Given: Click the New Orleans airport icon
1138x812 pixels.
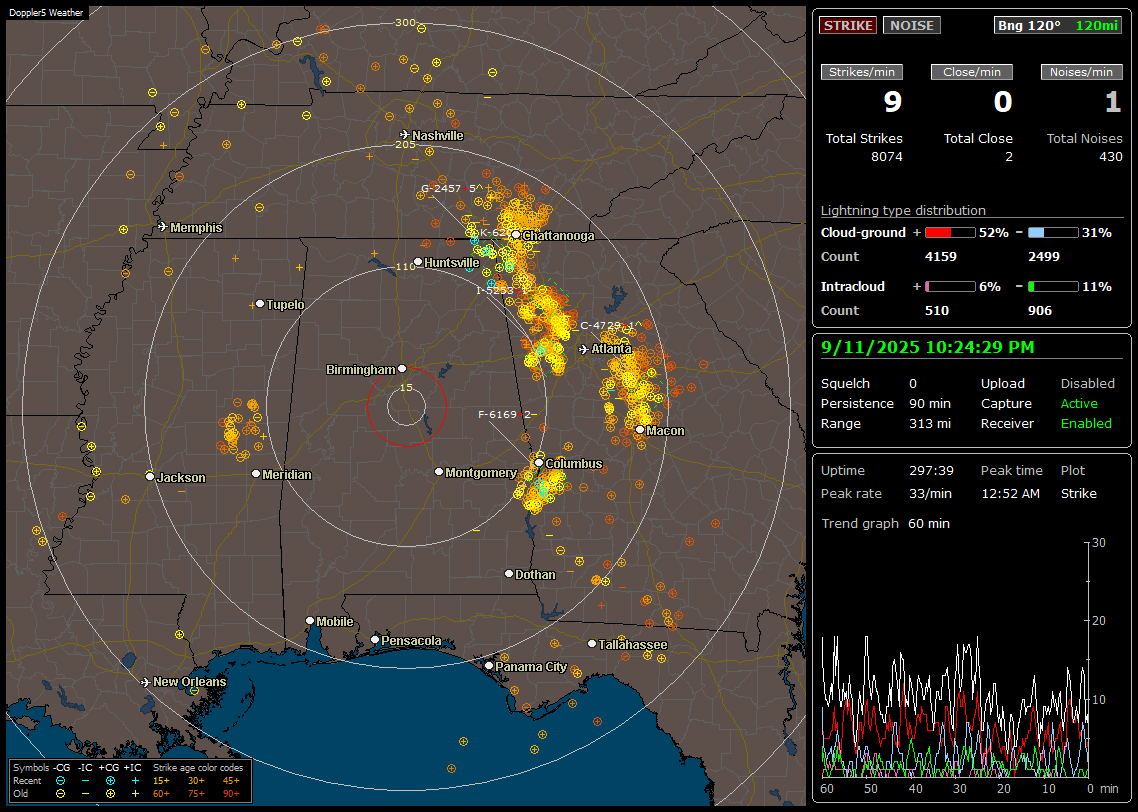Looking at the screenshot, I should pyautogui.click(x=146, y=682).
